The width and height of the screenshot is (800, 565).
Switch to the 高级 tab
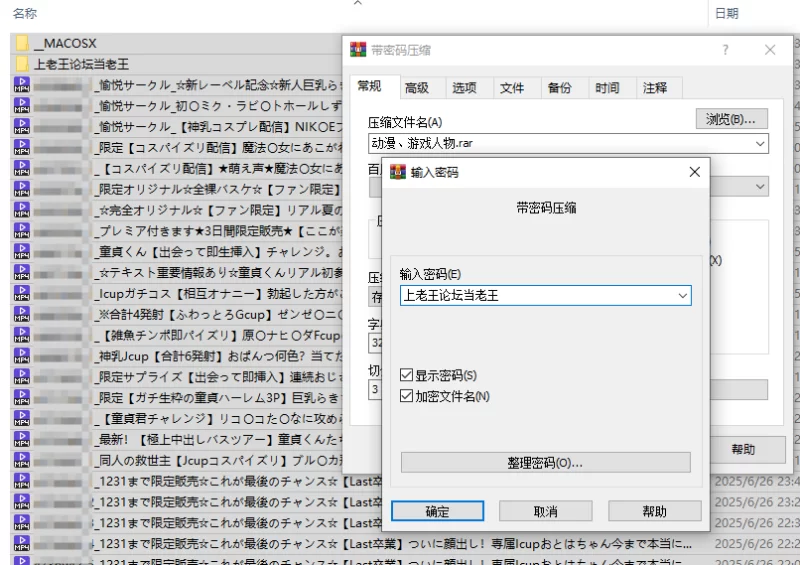pos(417,88)
